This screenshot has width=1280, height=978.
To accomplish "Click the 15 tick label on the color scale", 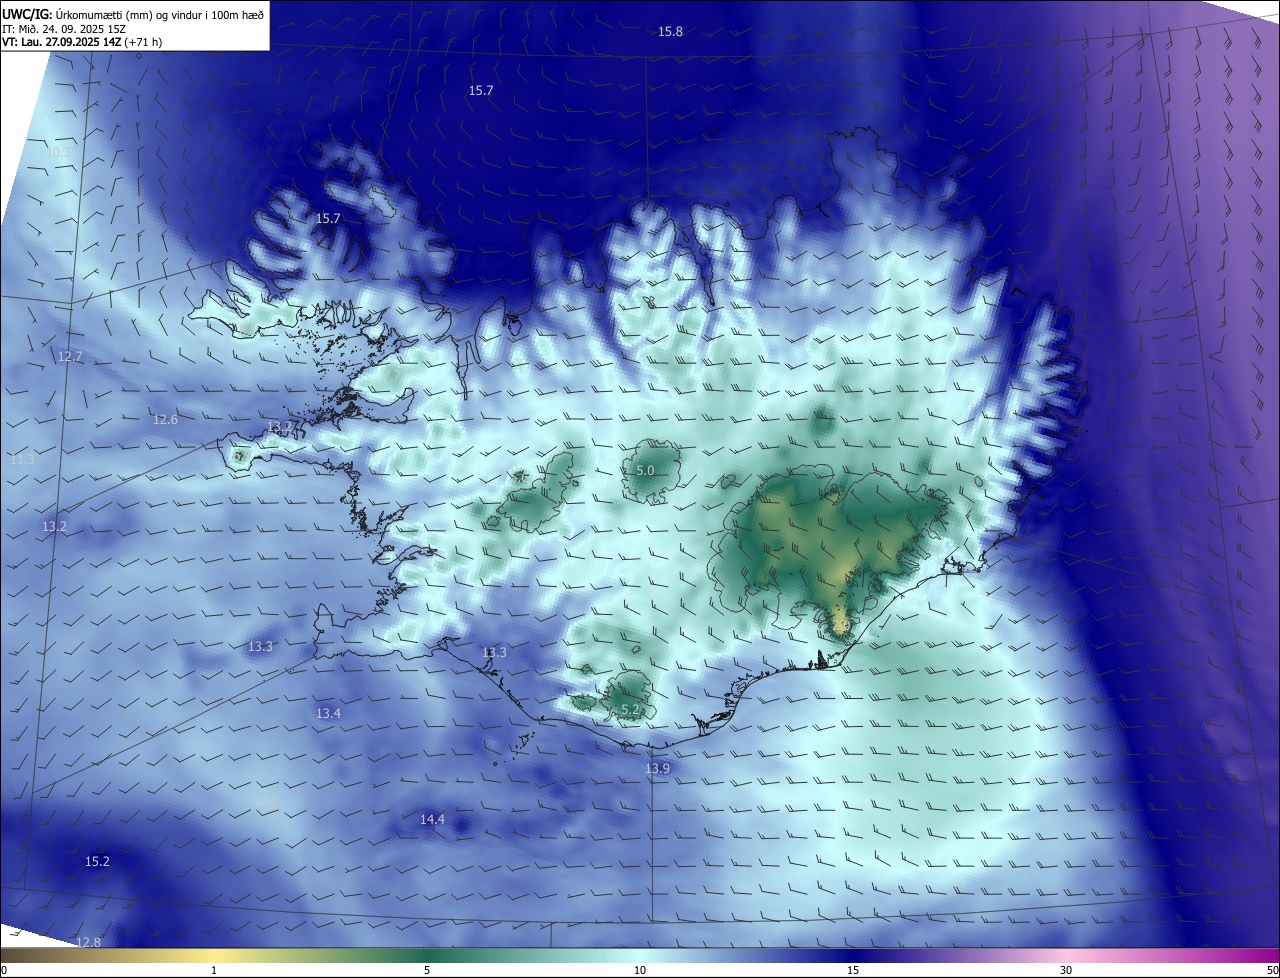I will click(853, 970).
